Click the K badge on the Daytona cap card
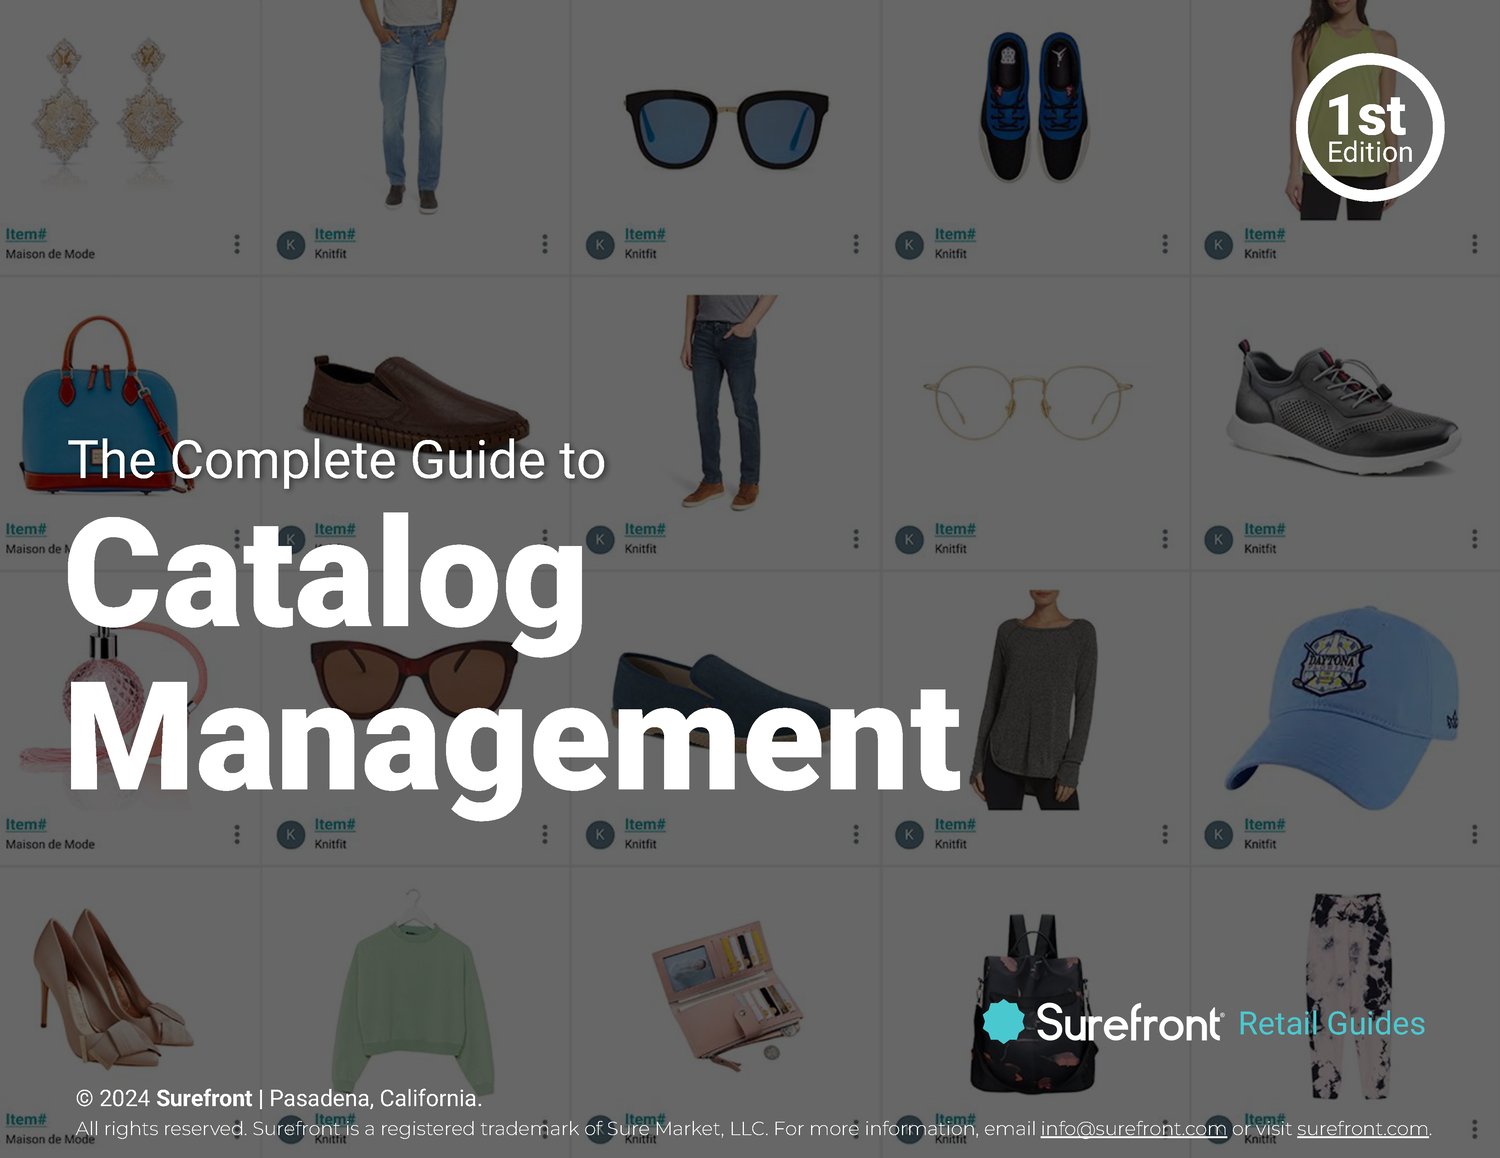The width and height of the screenshot is (1500, 1158). pos(1217,833)
